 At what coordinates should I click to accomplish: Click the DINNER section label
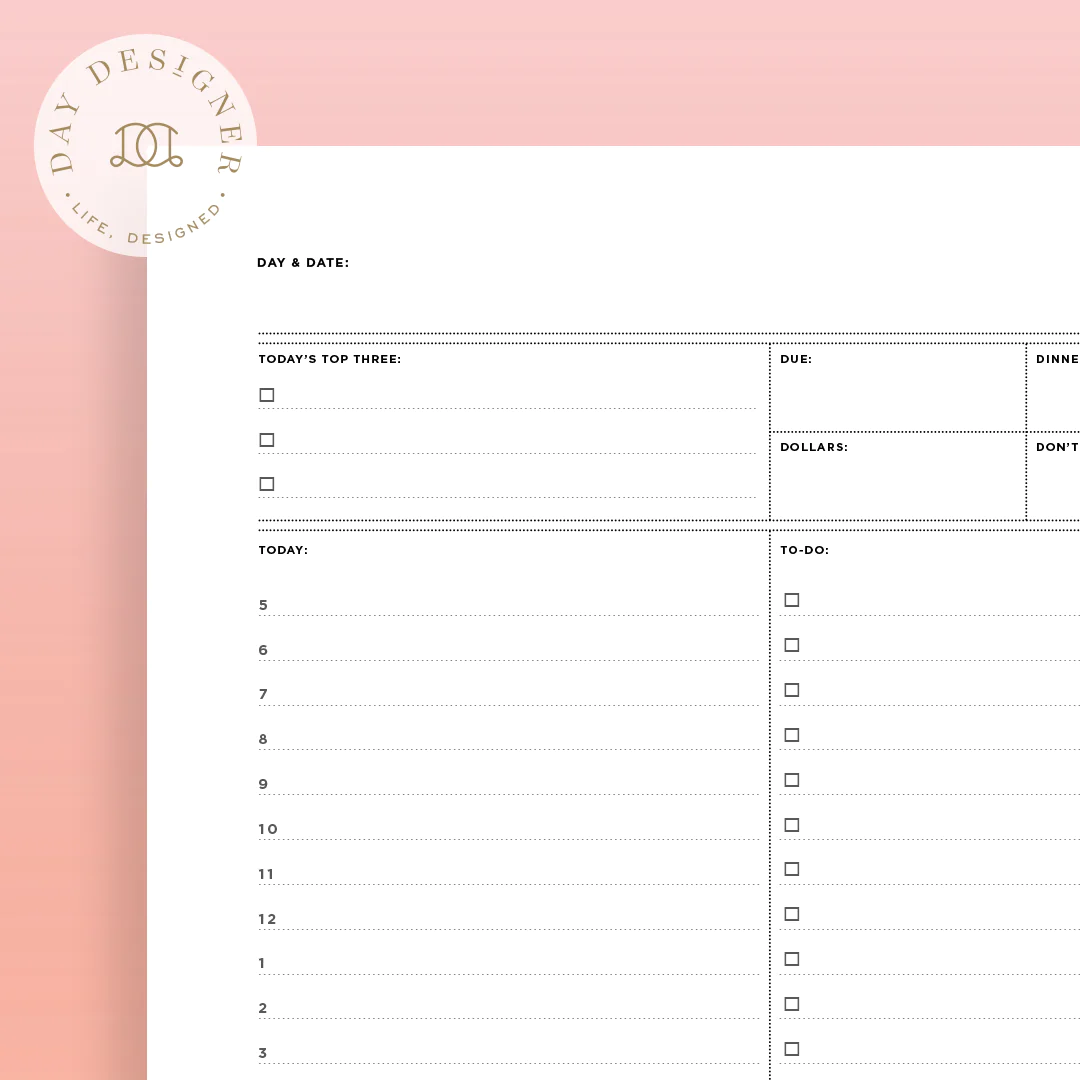[1060, 359]
